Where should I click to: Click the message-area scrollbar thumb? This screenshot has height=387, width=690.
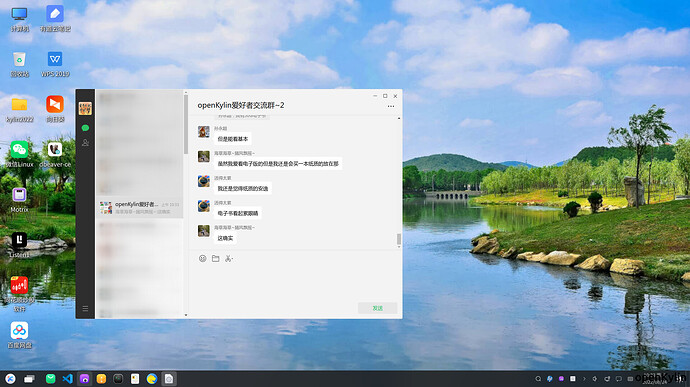(x=399, y=239)
